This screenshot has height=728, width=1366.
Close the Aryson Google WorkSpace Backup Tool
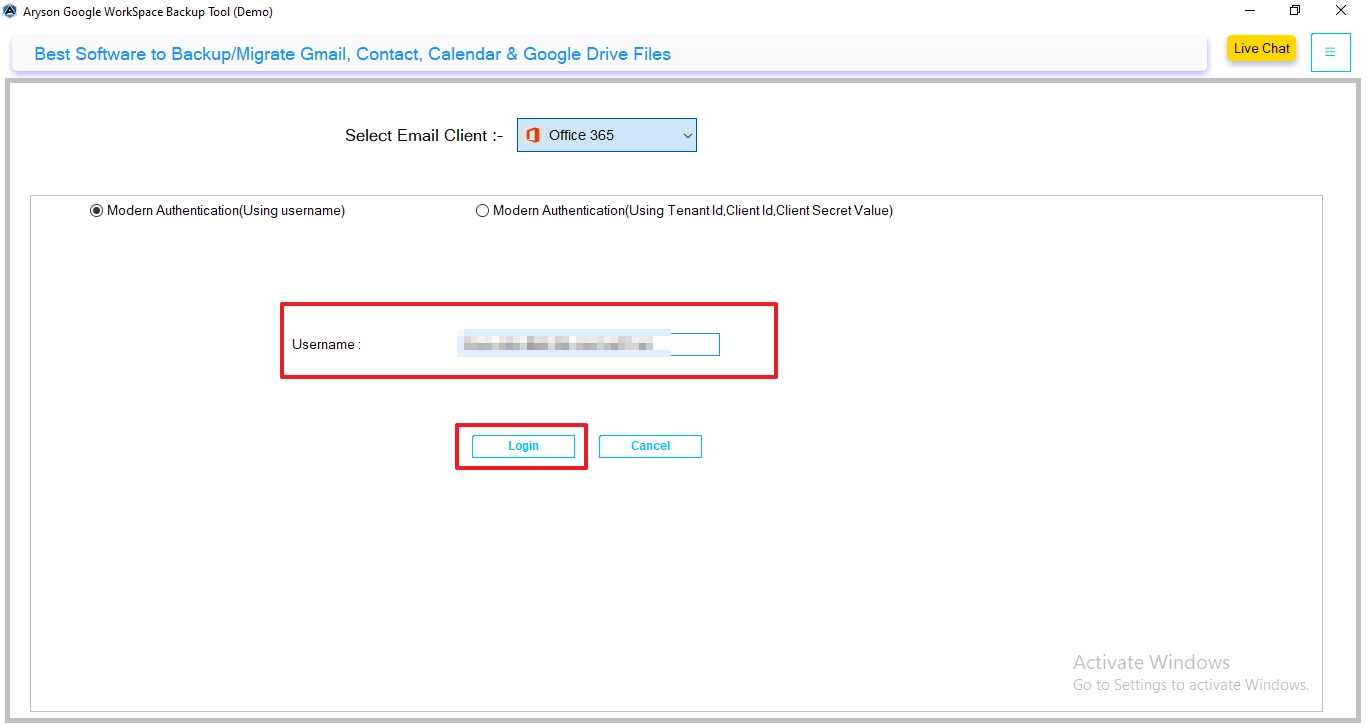(1341, 11)
